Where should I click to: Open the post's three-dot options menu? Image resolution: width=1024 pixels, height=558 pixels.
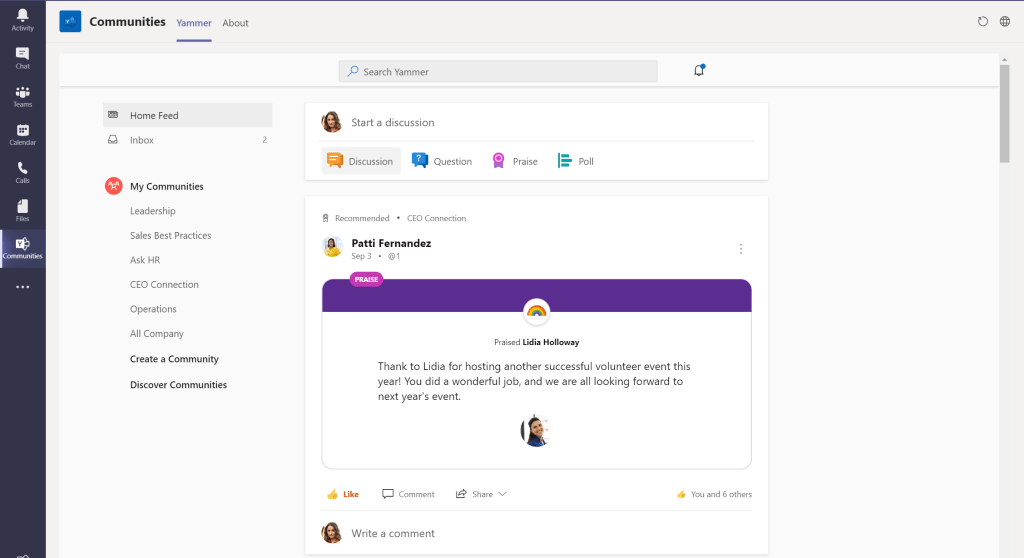click(740, 249)
